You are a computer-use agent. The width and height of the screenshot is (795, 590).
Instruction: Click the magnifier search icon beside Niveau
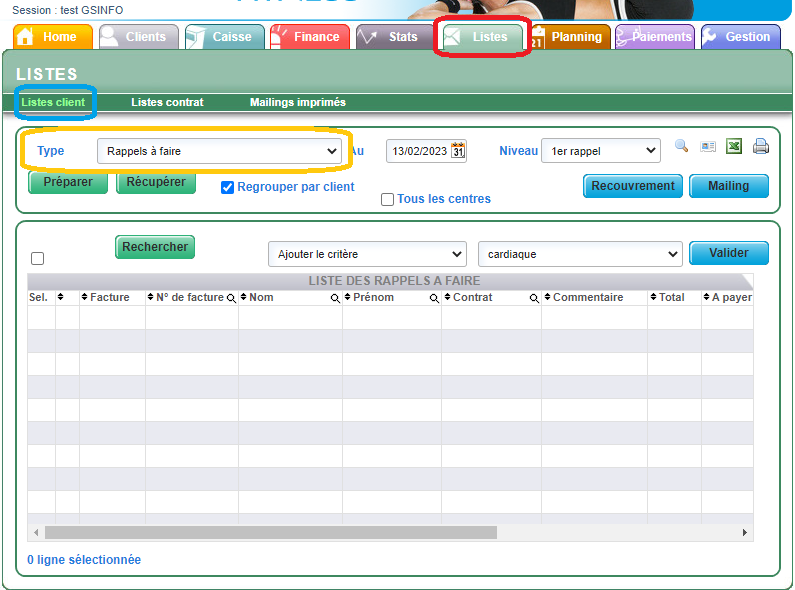pos(681,146)
